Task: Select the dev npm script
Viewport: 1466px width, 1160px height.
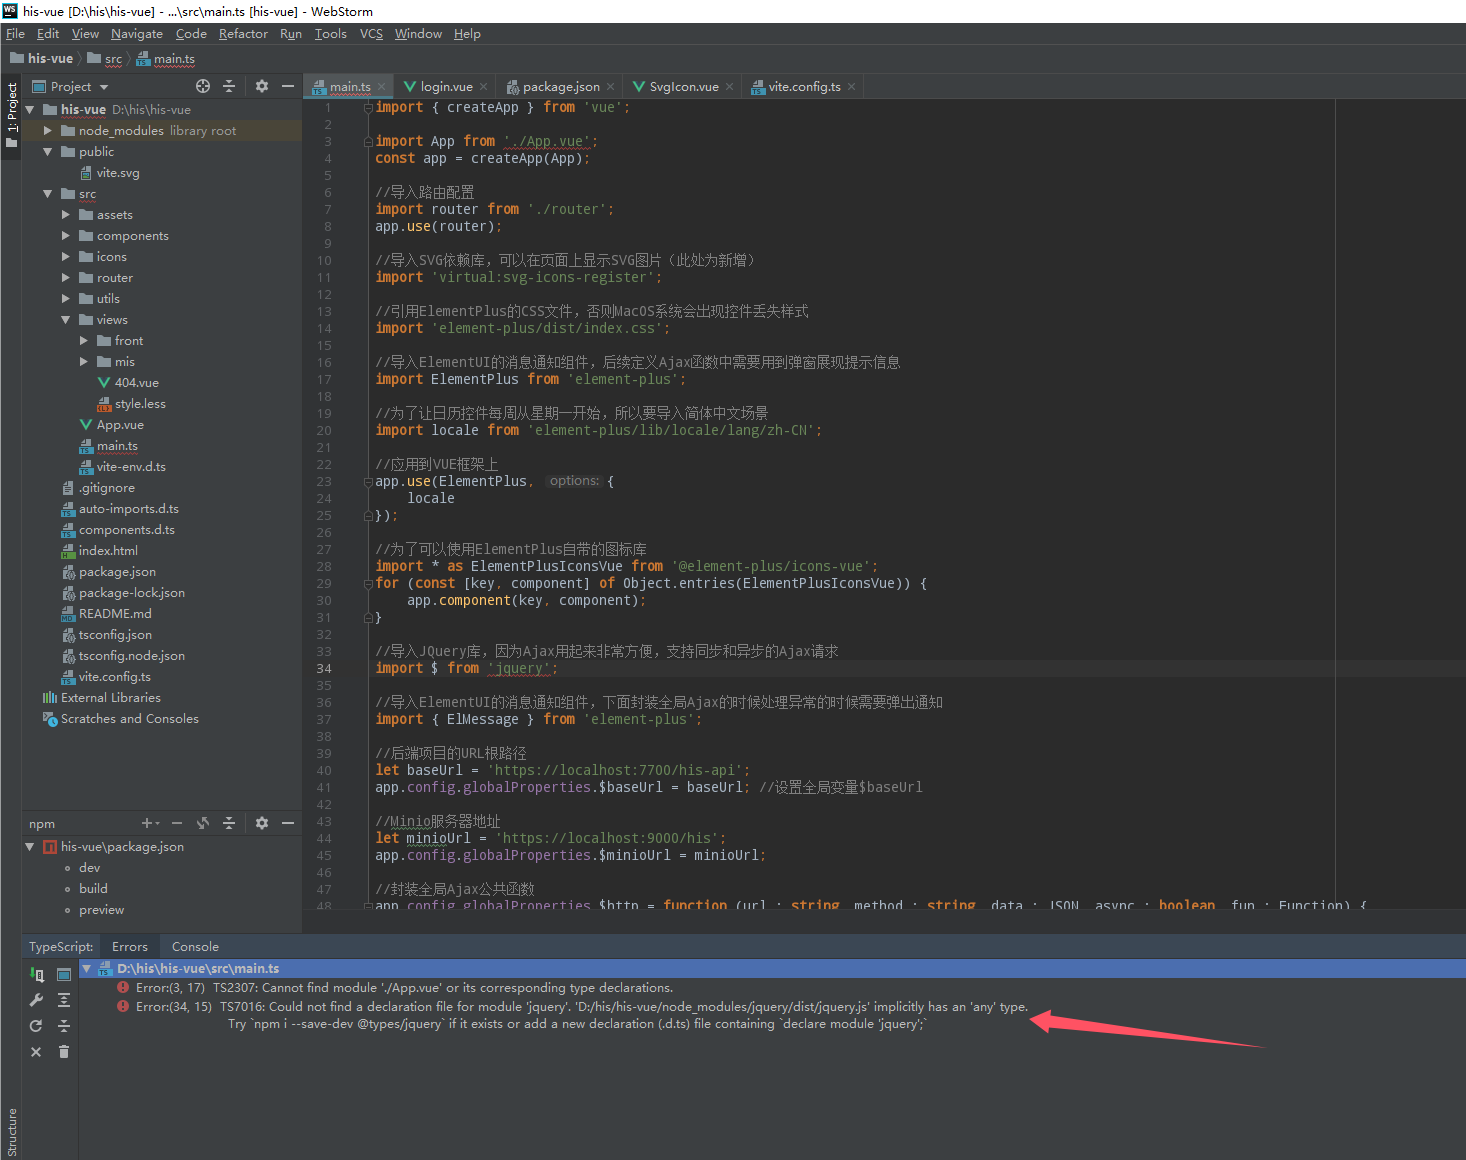Action: coord(90,868)
